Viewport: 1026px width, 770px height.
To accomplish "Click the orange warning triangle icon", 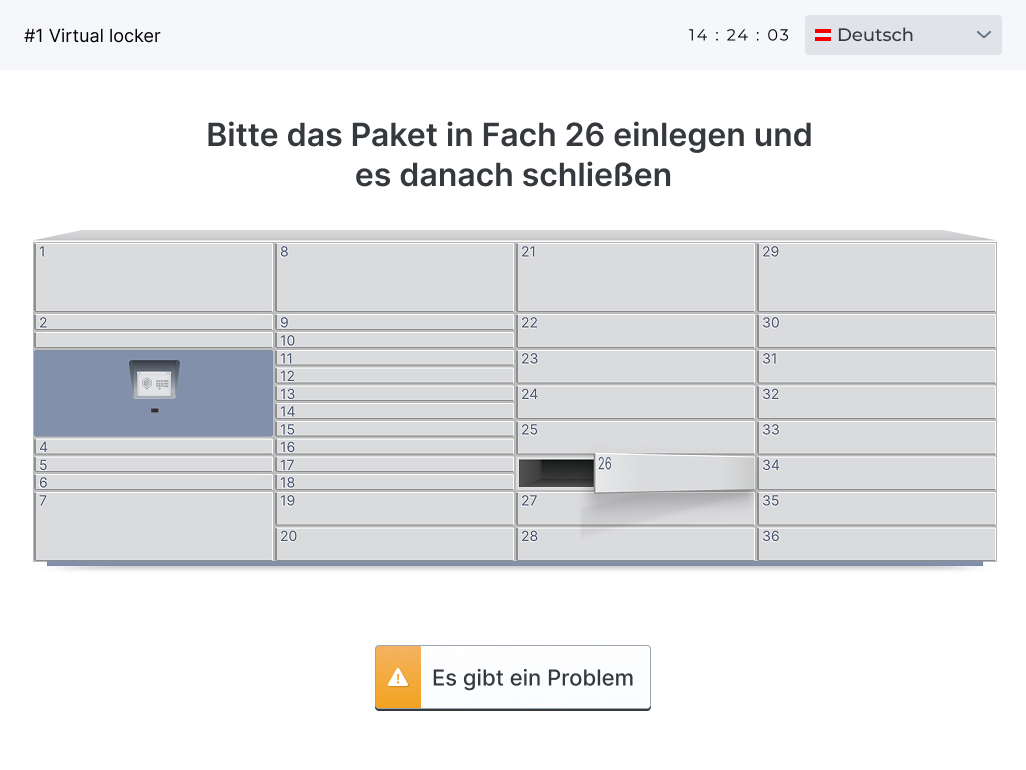I will tap(398, 678).
